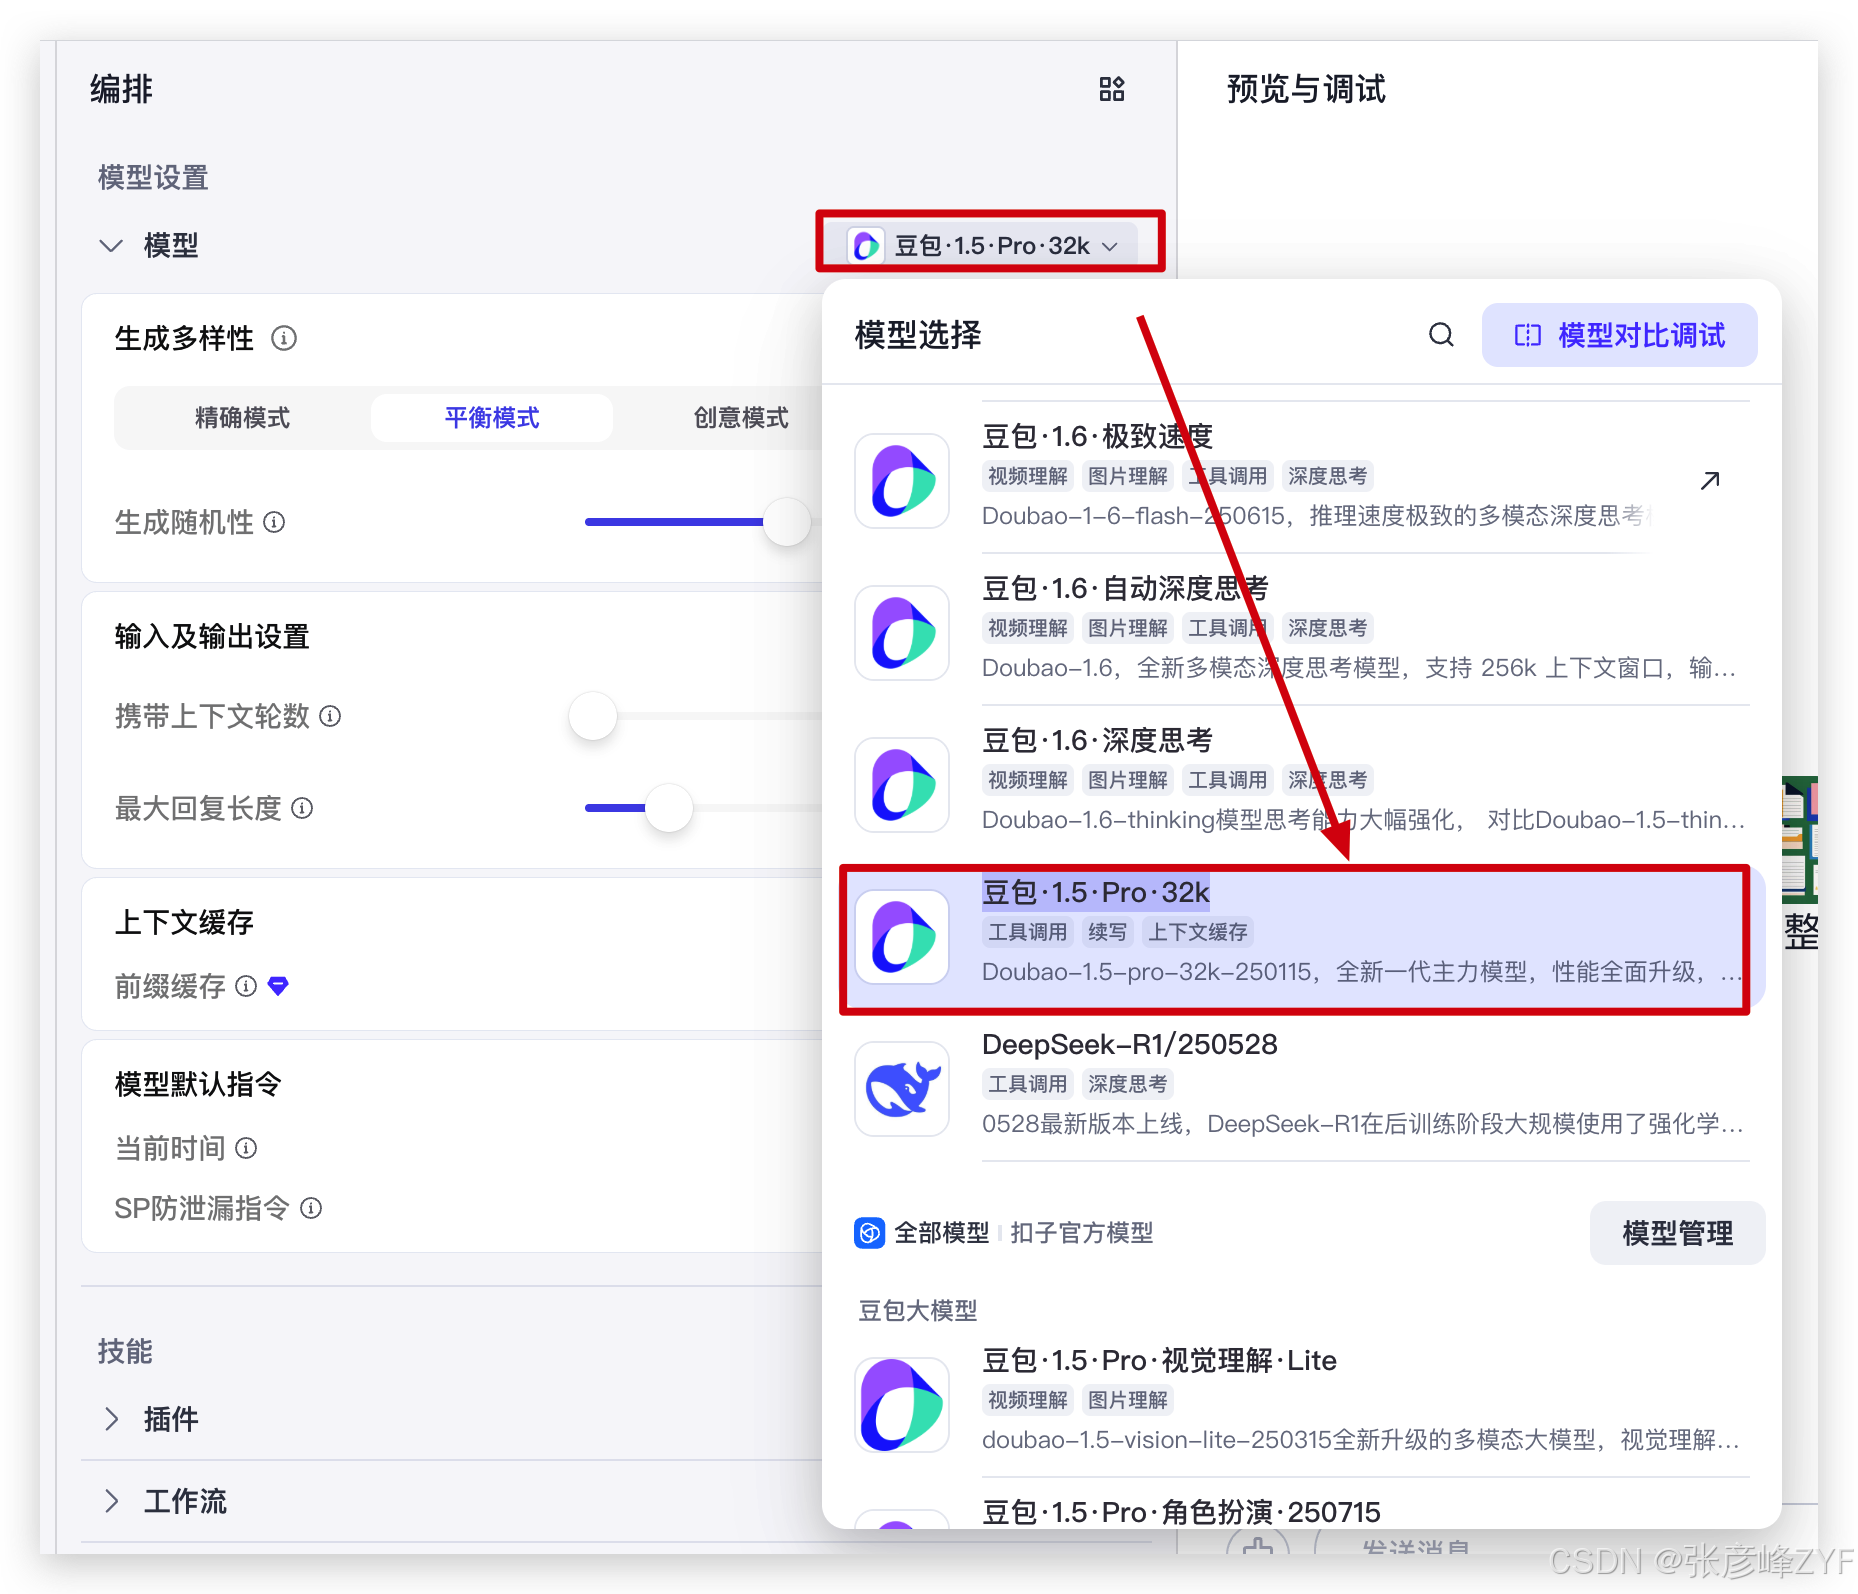Select the DeepSeek-R1/250528 model
This screenshot has height=1594, width=1858.
pos(1301,1087)
